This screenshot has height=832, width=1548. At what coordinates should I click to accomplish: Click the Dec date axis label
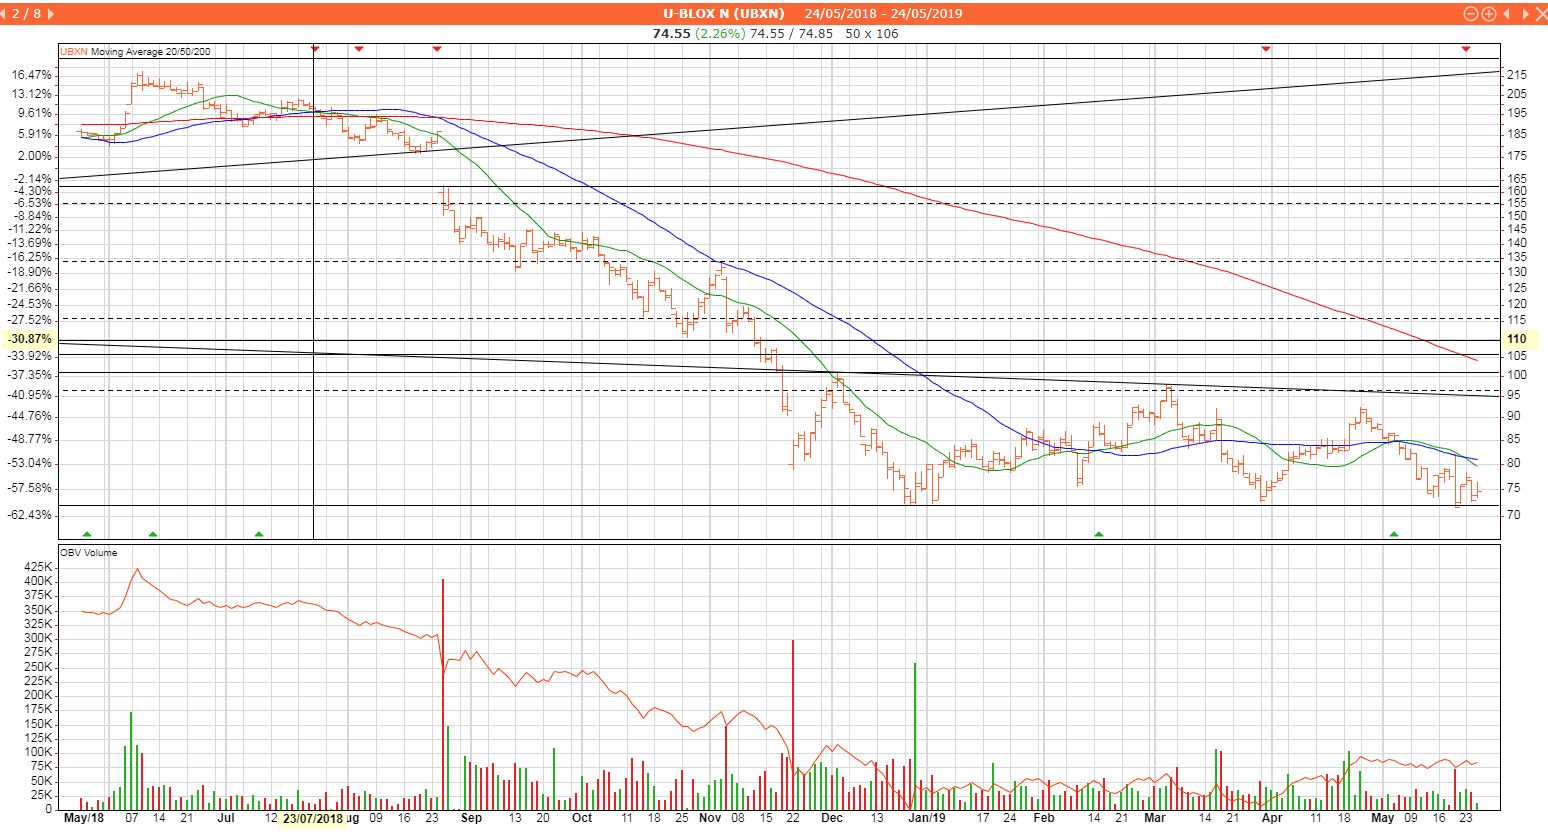point(832,818)
